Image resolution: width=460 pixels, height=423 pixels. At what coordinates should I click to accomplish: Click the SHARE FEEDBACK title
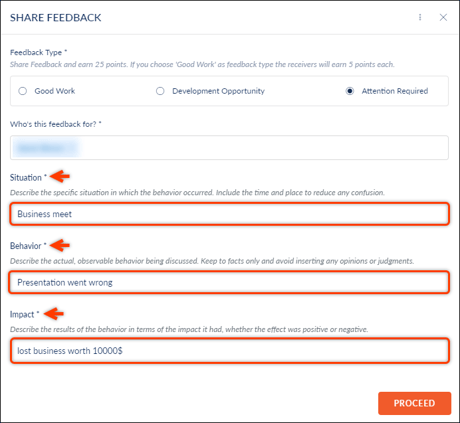[56, 18]
